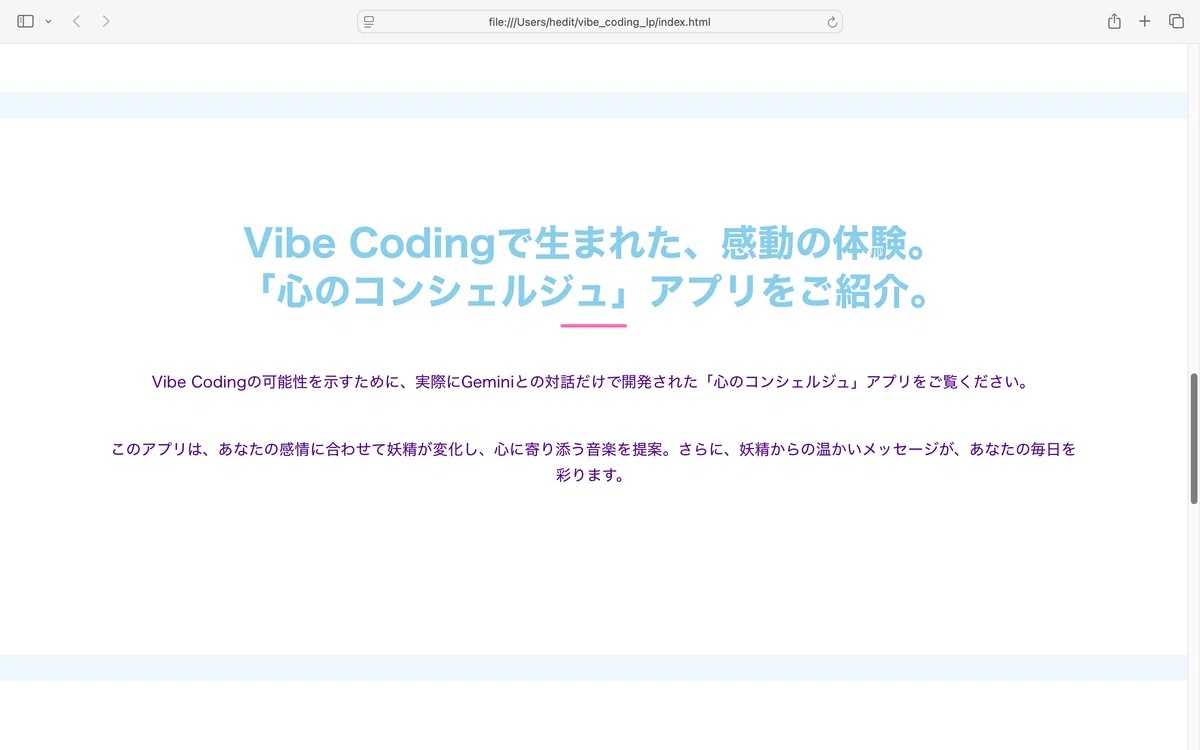
Task: Click the vertical scrollbar thumb
Action: (1194, 438)
